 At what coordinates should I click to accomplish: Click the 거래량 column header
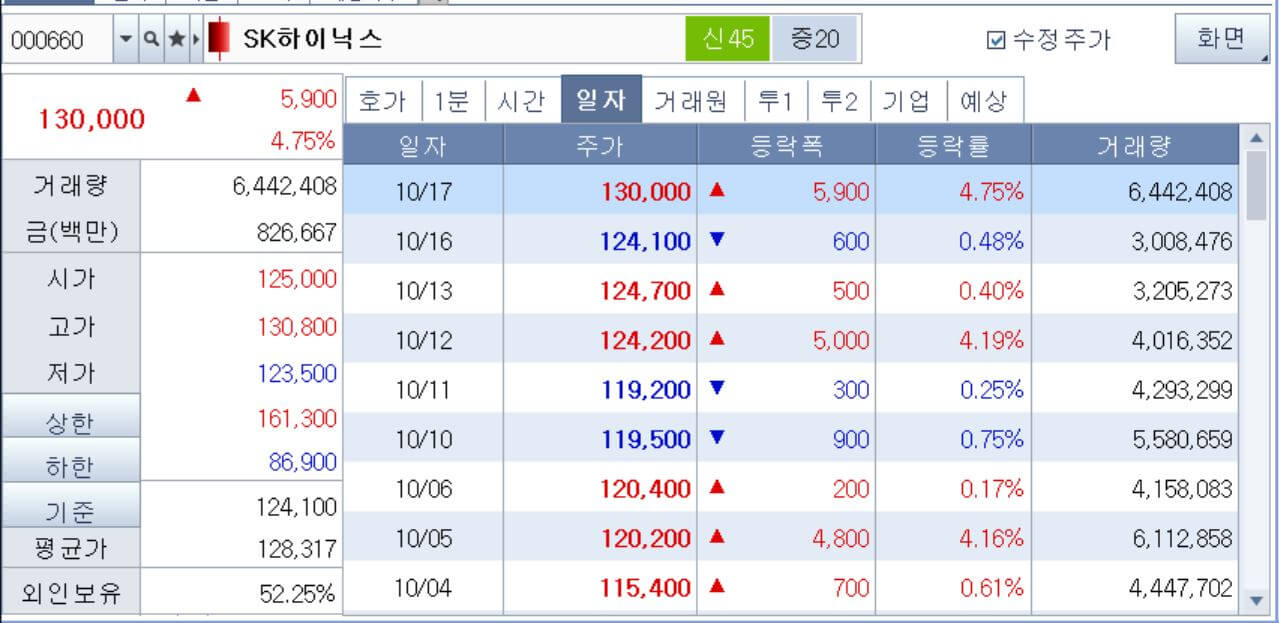pos(1135,146)
